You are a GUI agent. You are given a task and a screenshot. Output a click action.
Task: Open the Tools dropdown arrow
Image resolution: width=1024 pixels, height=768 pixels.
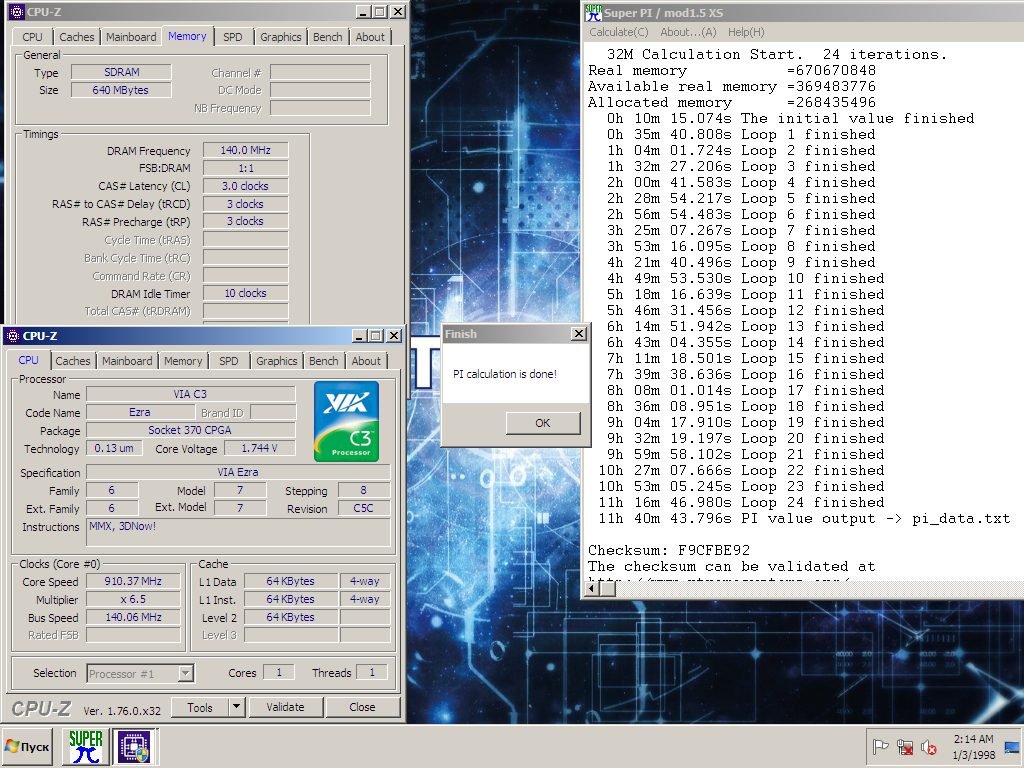236,707
